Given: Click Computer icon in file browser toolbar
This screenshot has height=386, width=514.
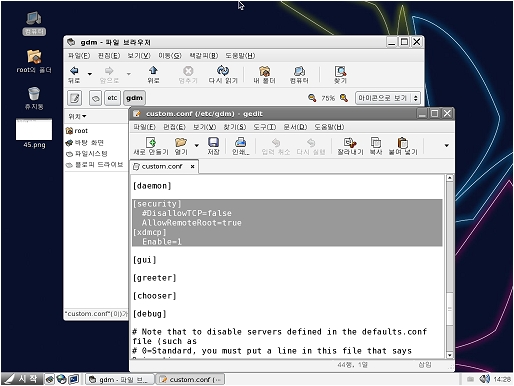Looking at the screenshot, I should [299, 71].
